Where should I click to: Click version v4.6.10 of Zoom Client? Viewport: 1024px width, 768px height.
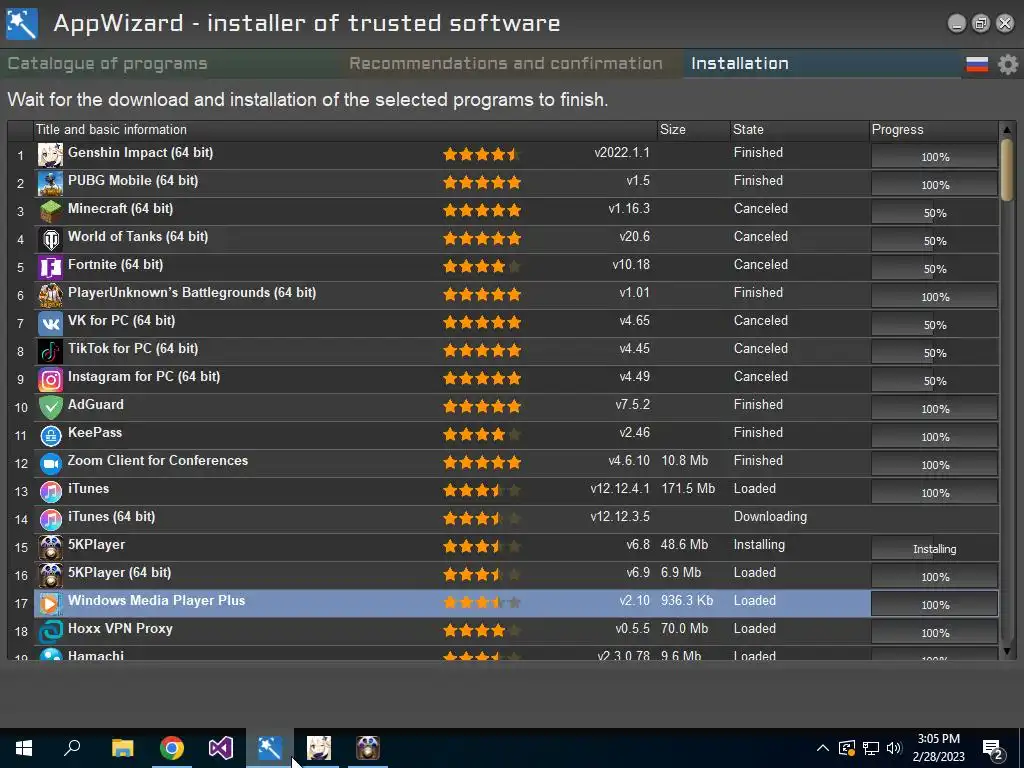tap(629, 460)
